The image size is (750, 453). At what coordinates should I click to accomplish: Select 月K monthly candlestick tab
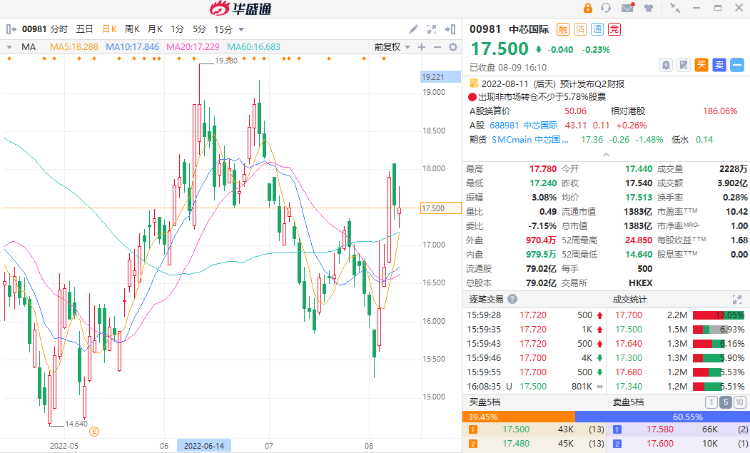click(x=155, y=29)
